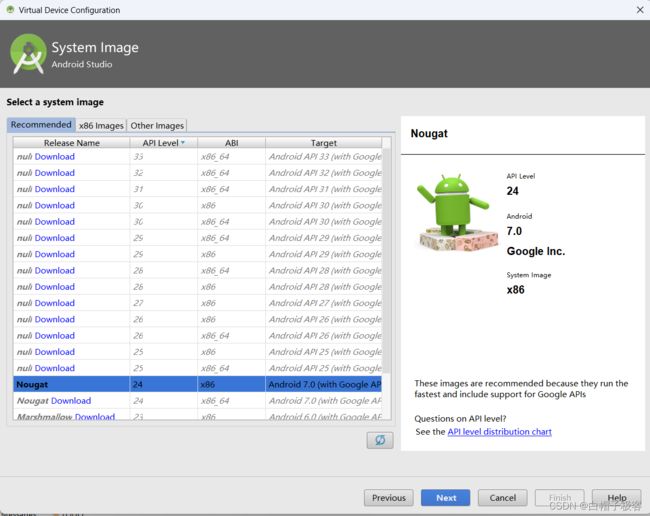The width and height of the screenshot is (650, 516).
Task: Click the Target column header
Action: click(x=323, y=143)
